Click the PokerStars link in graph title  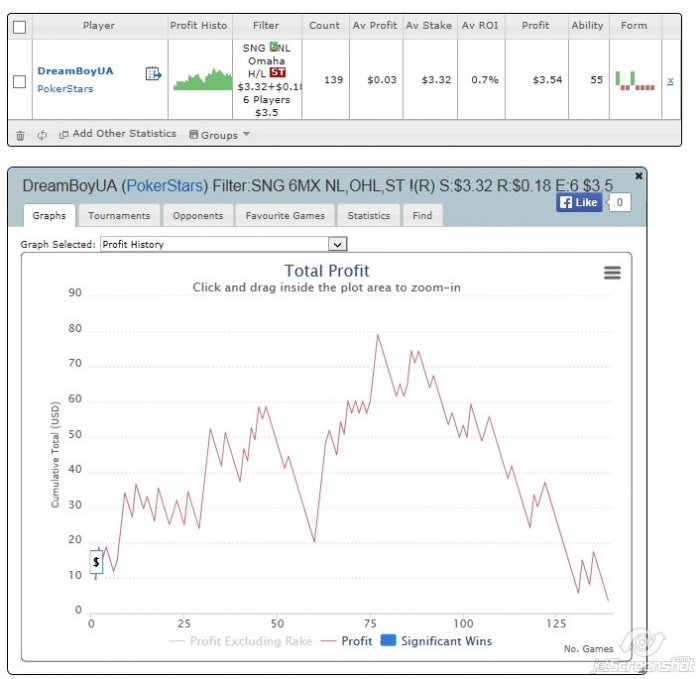pyautogui.click(x=165, y=185)
